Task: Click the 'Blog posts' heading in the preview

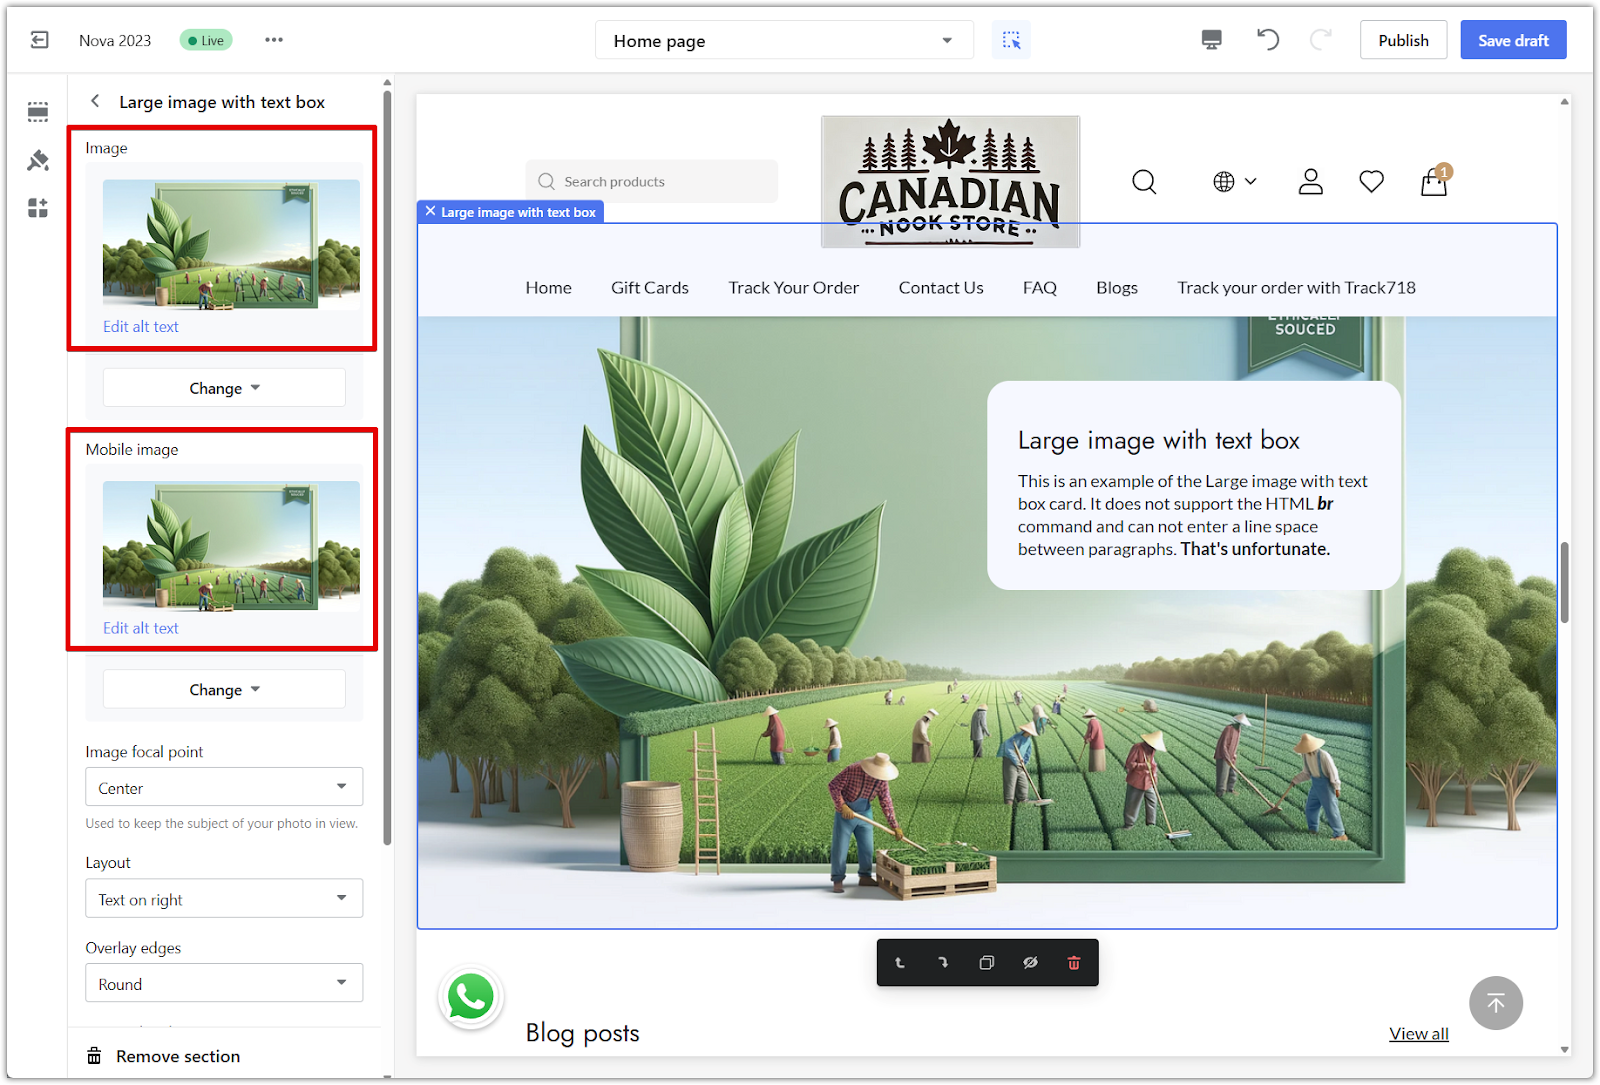Action: (582, 1033)
